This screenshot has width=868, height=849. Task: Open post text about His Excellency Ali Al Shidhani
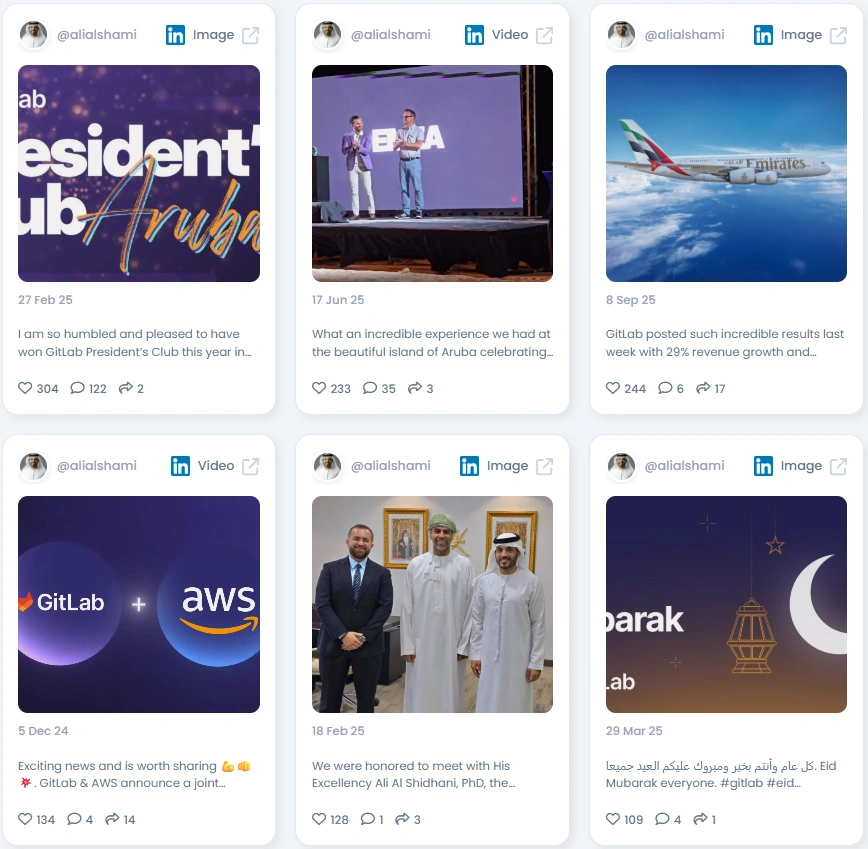414,774
